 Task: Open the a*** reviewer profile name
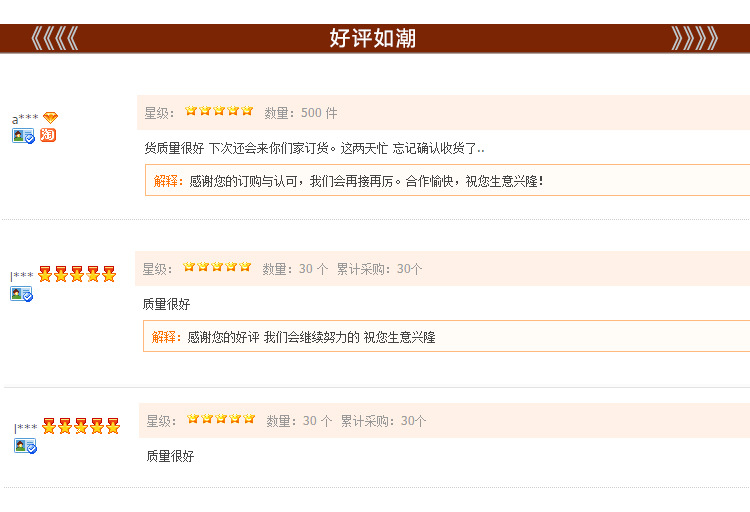25,119
